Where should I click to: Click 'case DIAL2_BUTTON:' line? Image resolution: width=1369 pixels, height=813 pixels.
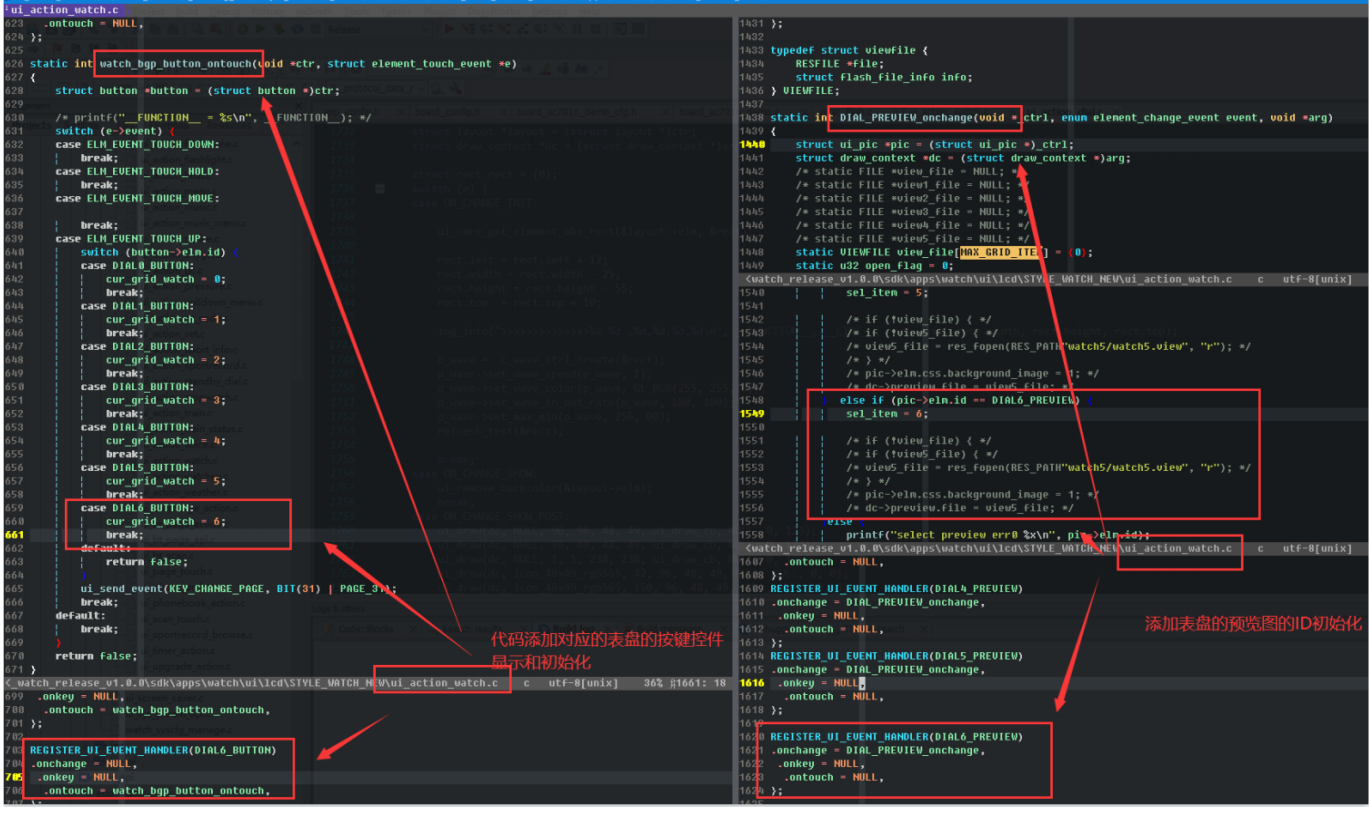[137, 346]
